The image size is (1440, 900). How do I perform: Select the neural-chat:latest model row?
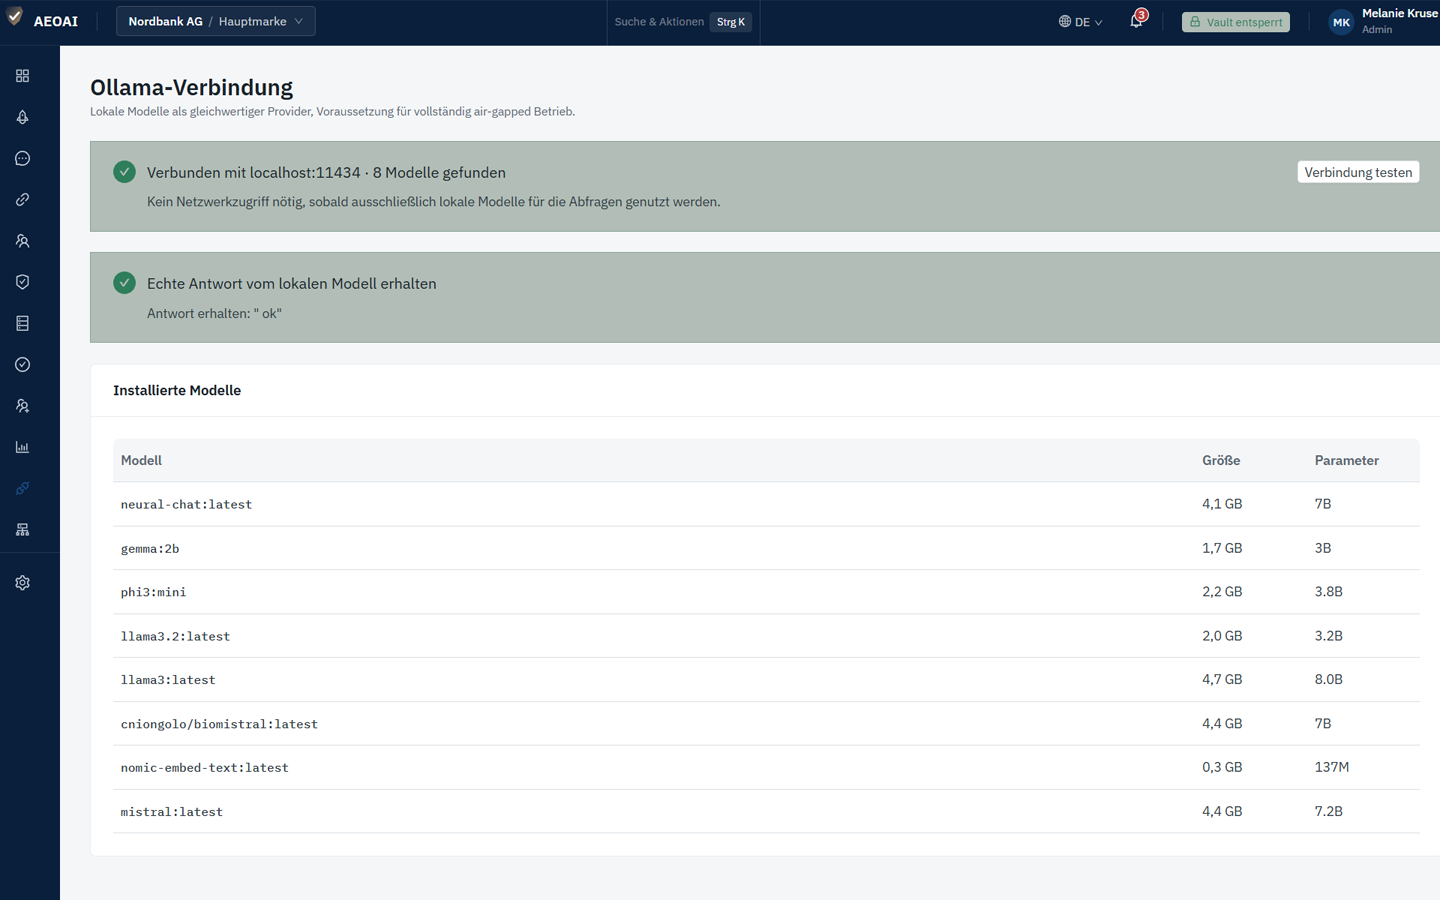(766, 504)
